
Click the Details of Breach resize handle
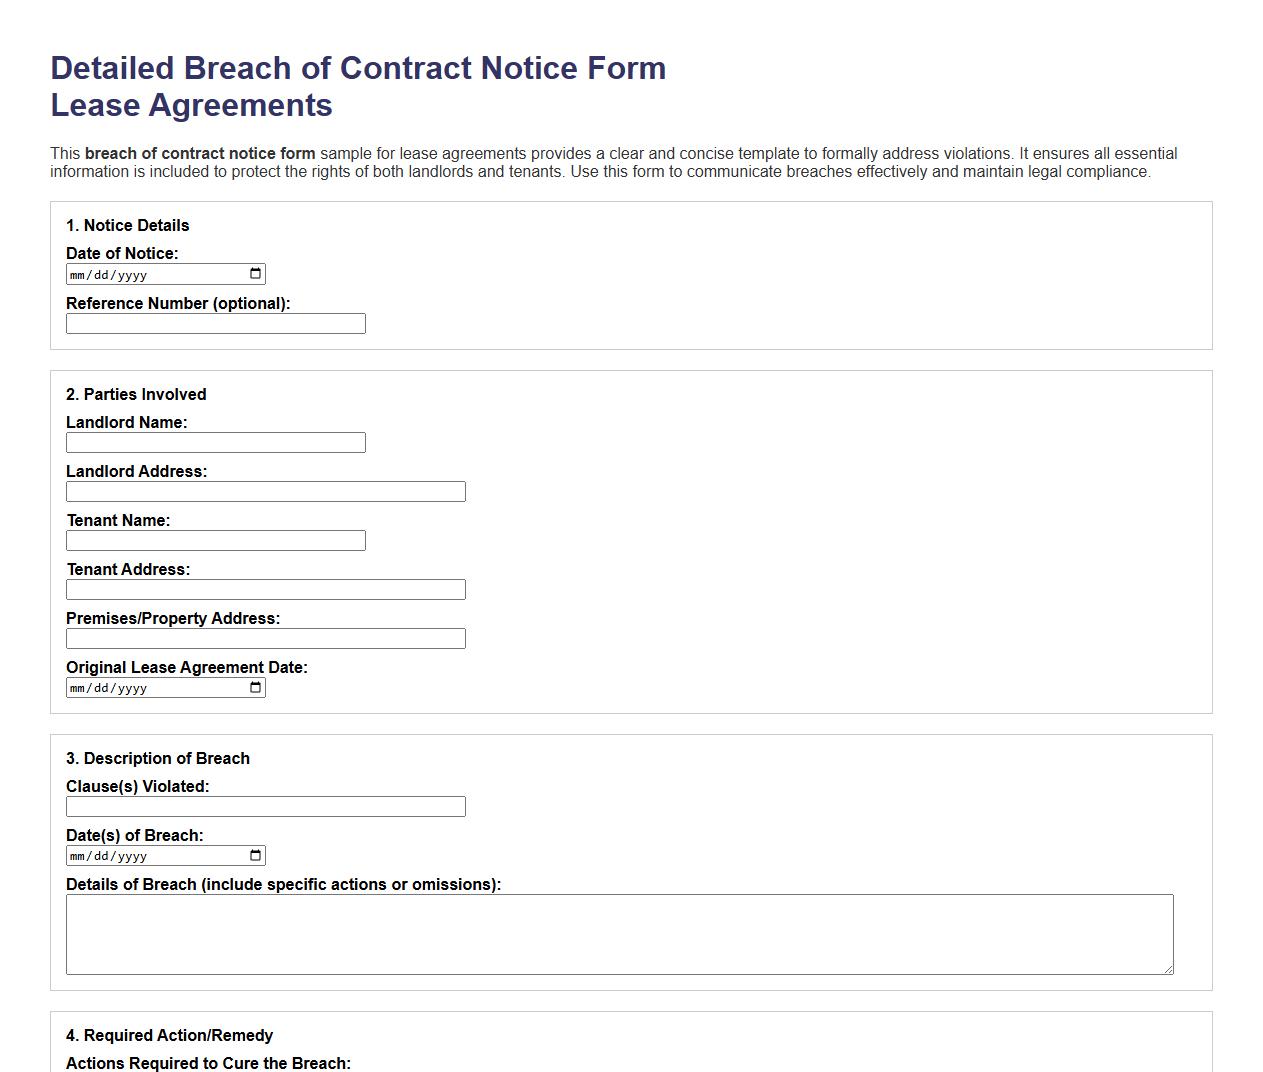[1168, 968]
